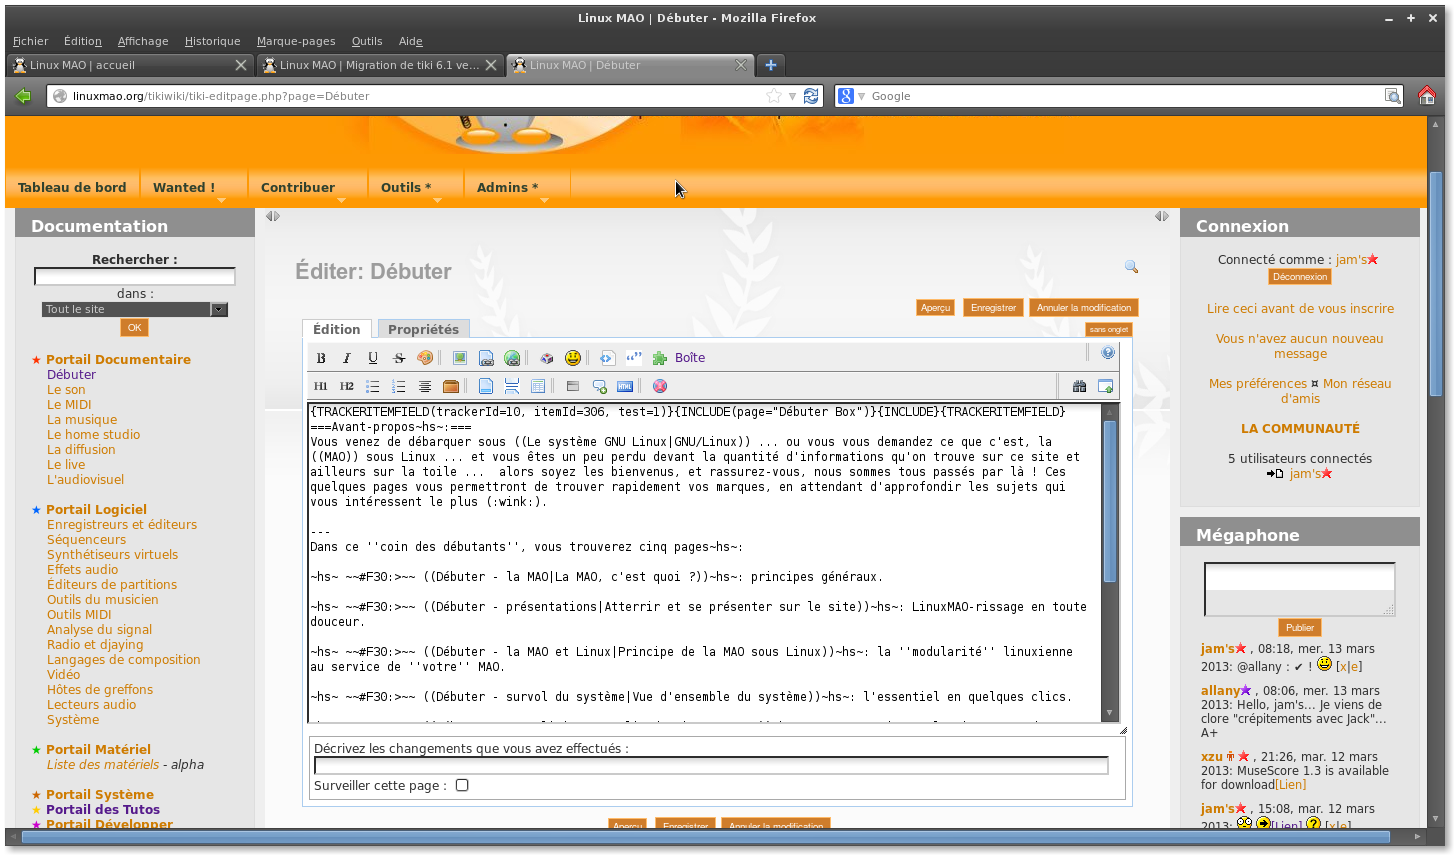Screen dimensions: 1454x855
Task: Apply strikethrough with the S toolbar icon
Action: click(399, 358)
